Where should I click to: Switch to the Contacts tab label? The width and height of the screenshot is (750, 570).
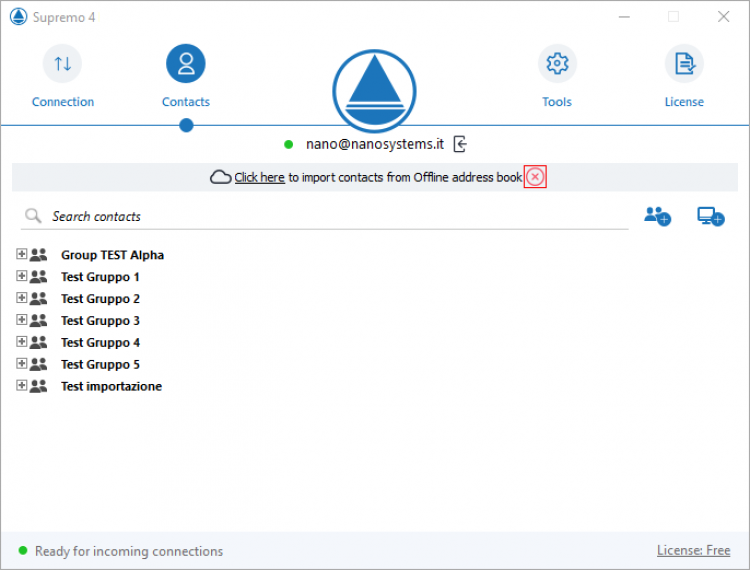[x=186, y=102]
